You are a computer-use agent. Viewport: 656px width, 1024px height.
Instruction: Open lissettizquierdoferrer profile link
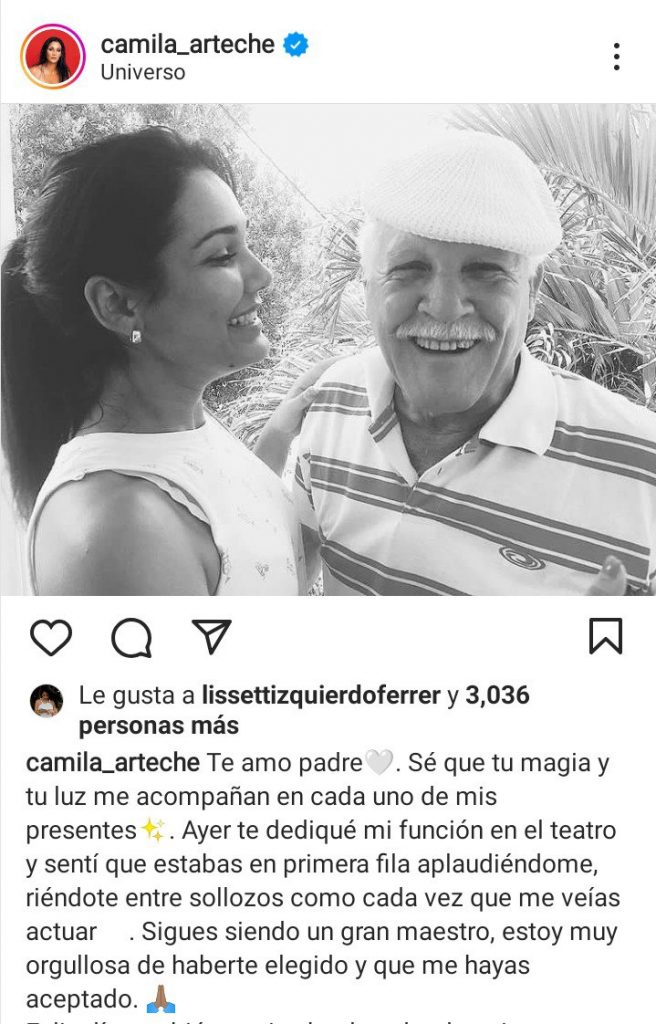point(321,696)
